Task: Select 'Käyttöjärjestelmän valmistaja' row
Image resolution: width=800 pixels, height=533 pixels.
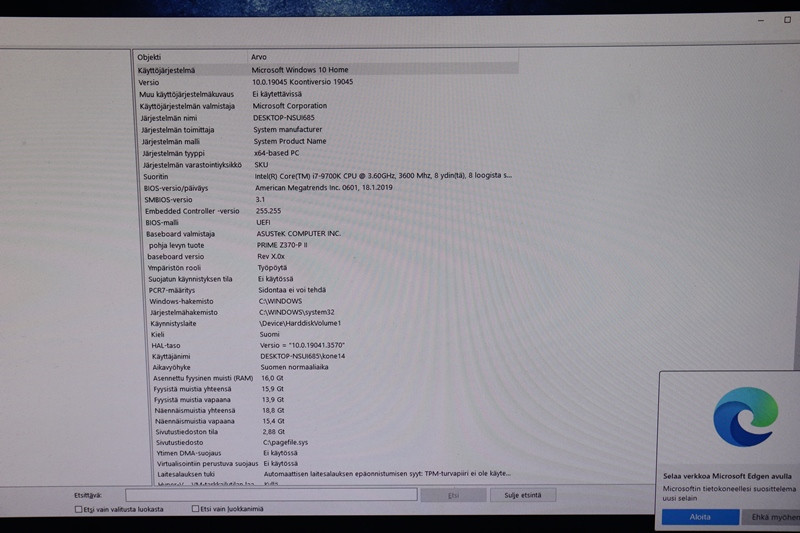Action: click(x=327, y=106)
